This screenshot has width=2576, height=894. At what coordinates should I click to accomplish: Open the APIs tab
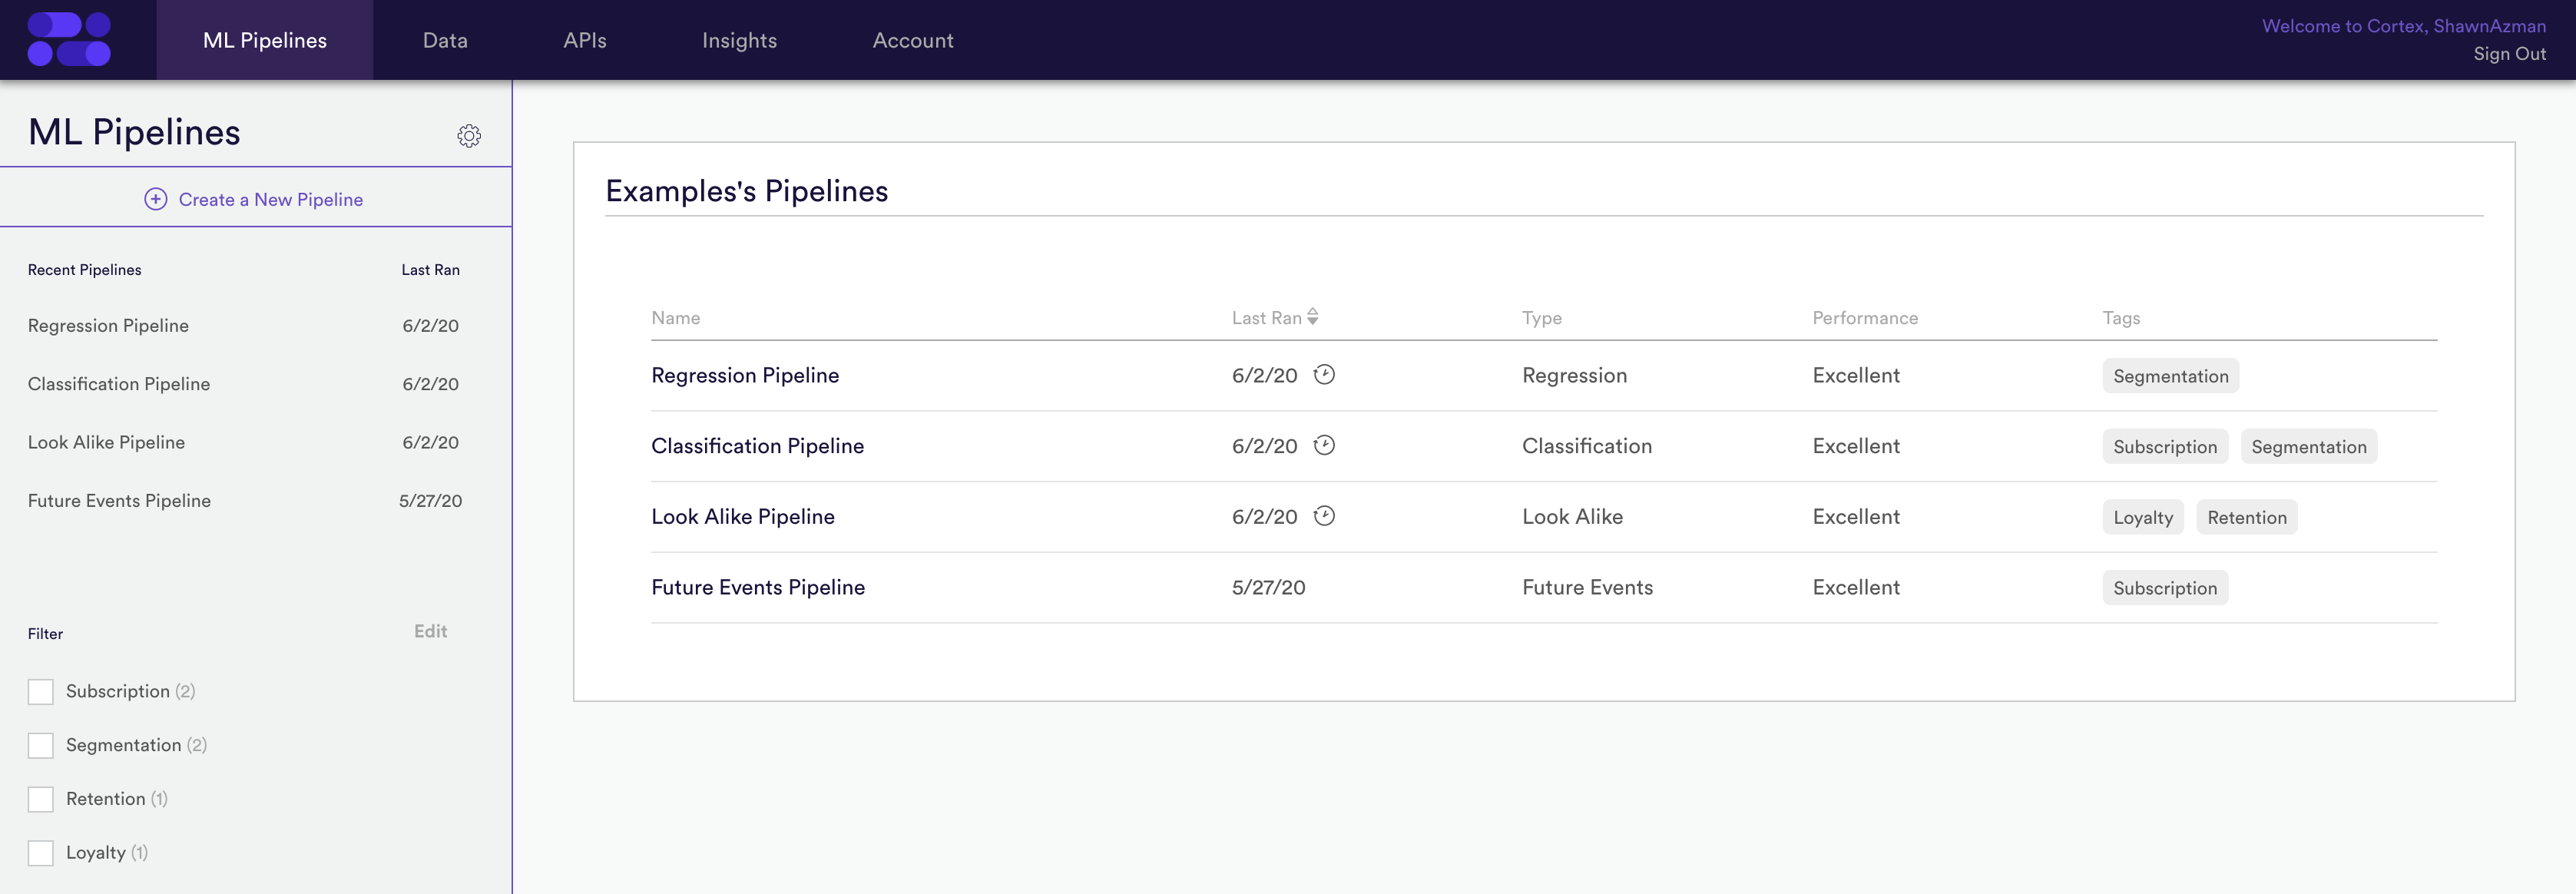pos(585,40)
